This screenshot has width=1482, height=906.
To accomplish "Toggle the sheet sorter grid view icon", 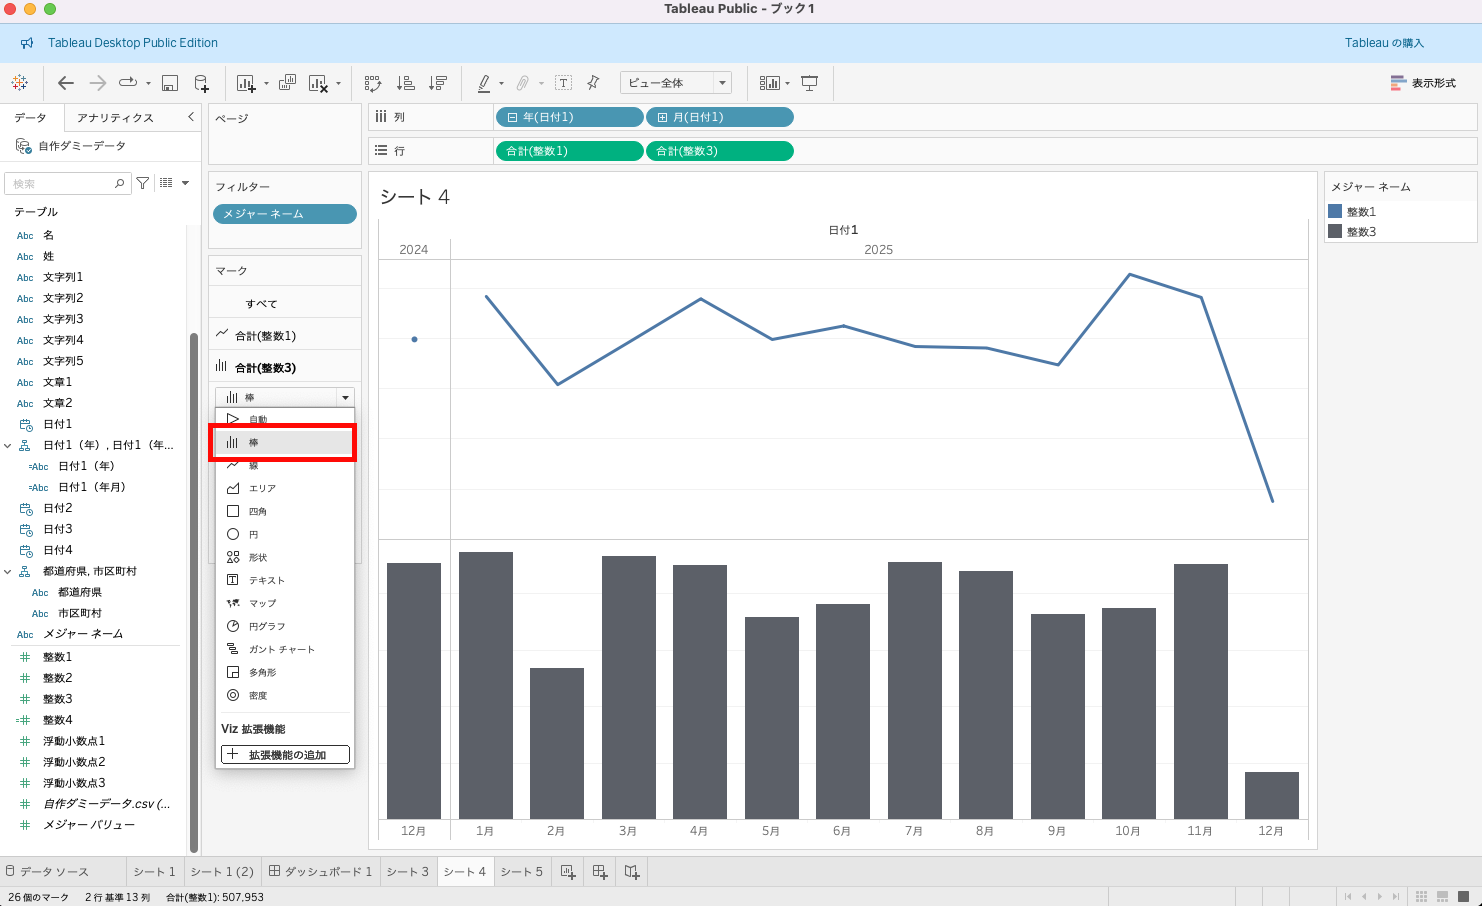I will 1421,897.
